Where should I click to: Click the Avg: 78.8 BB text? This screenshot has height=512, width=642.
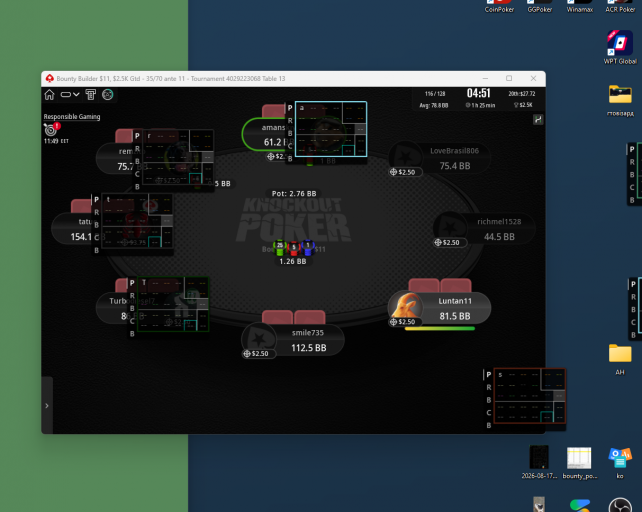pyautogui.click(x=434, y=105)
